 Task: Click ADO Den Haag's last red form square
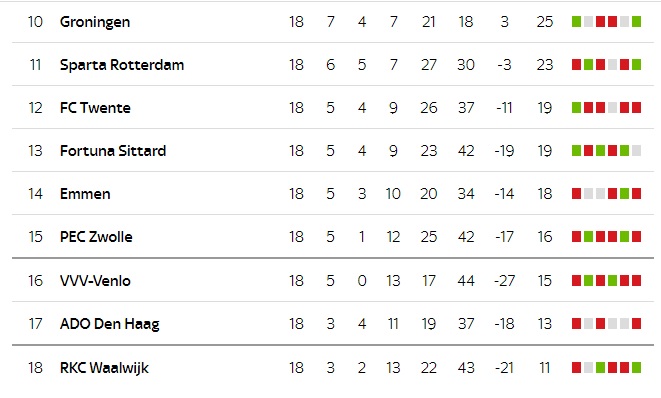[637, 323]
